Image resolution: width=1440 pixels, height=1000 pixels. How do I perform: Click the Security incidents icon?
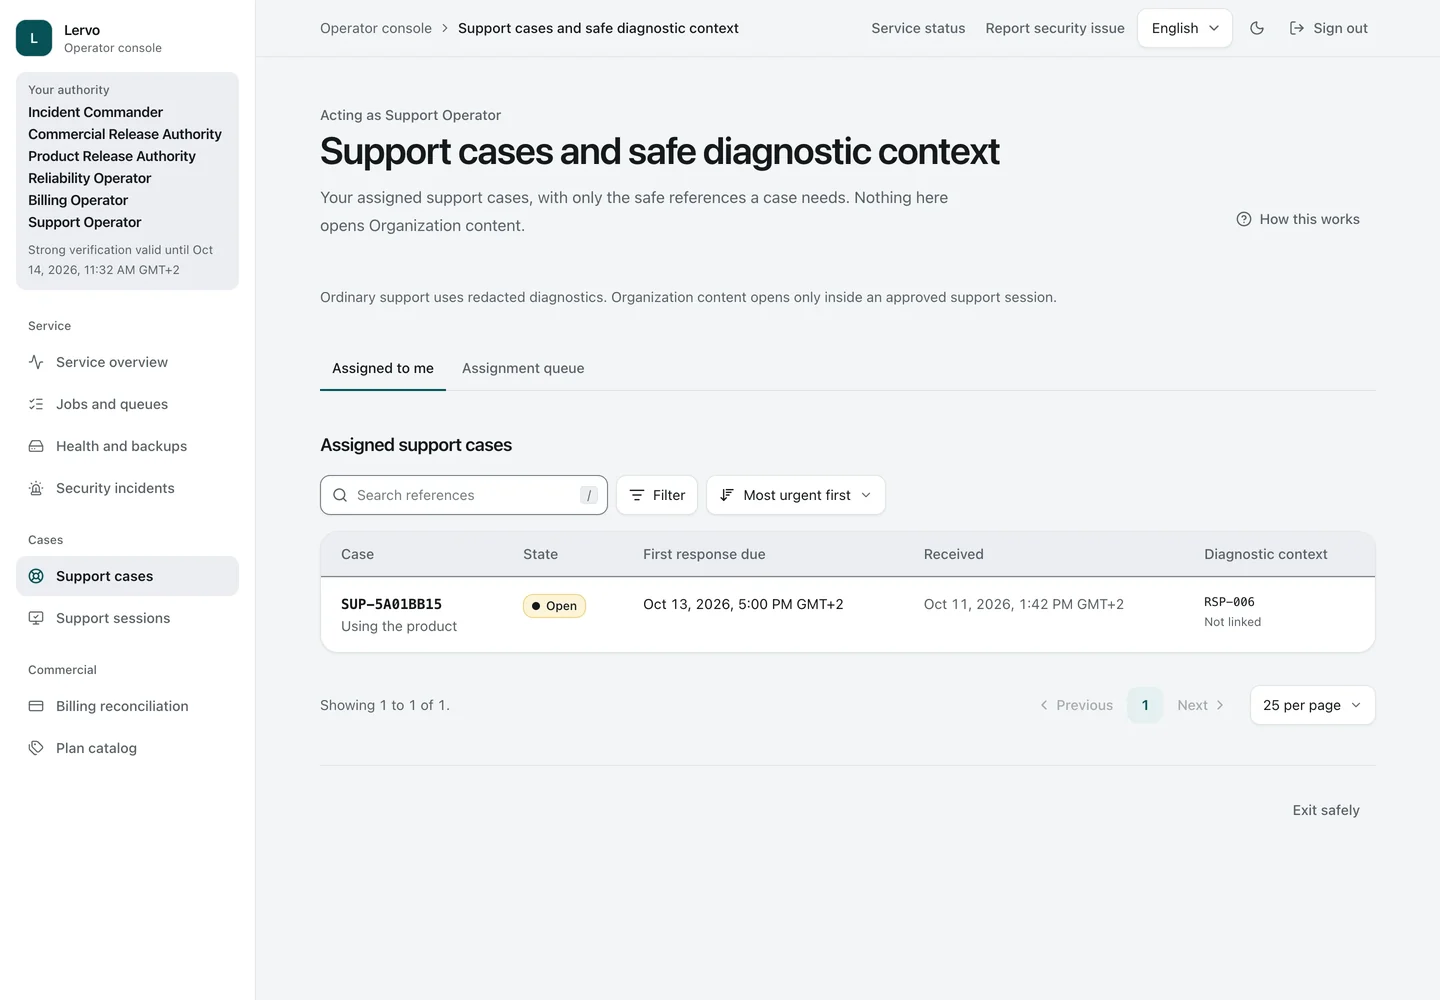tap(36, 488)
